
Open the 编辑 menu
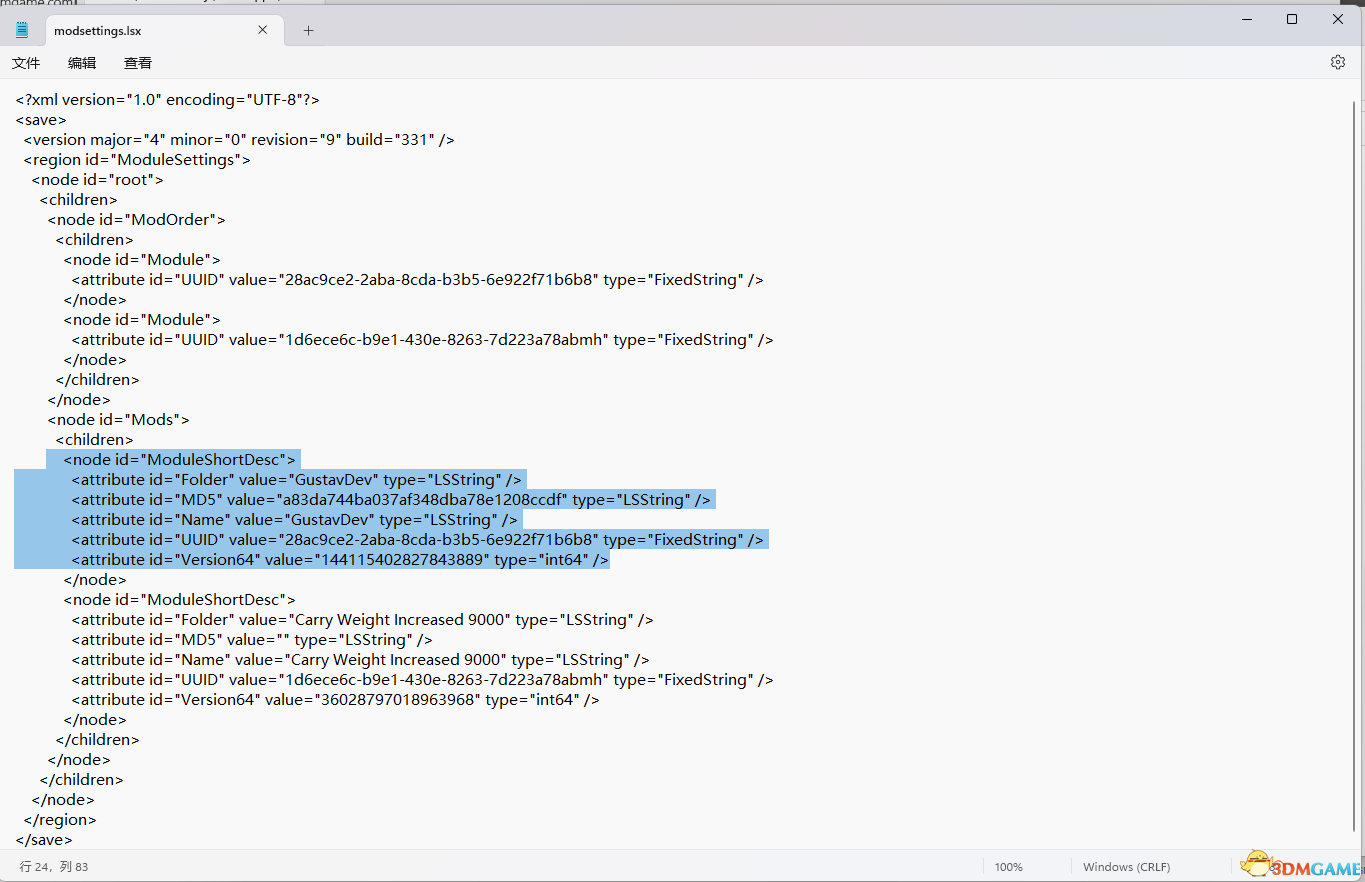click(x=82, y=63)
